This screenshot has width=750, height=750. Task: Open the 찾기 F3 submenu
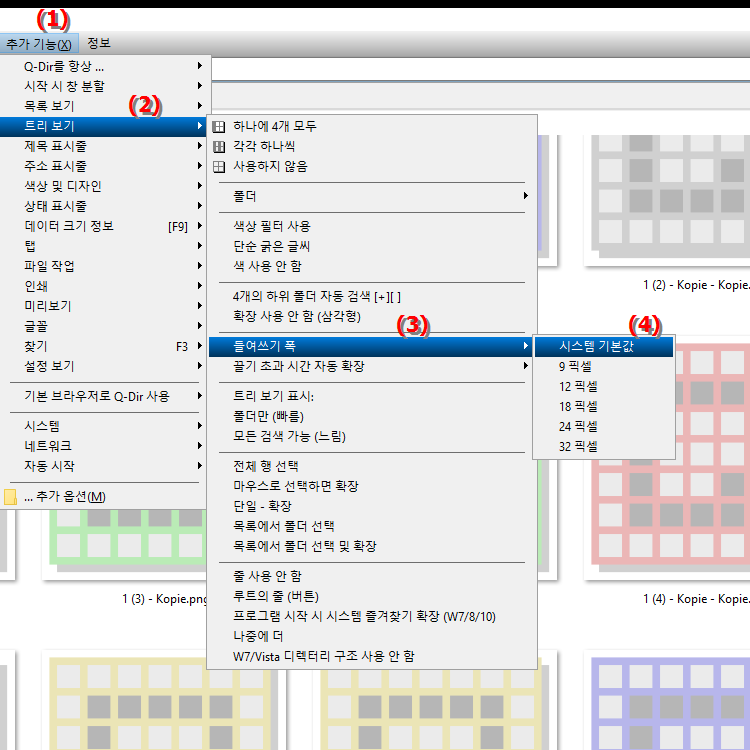pyautogui.click(x=103, y=346)
